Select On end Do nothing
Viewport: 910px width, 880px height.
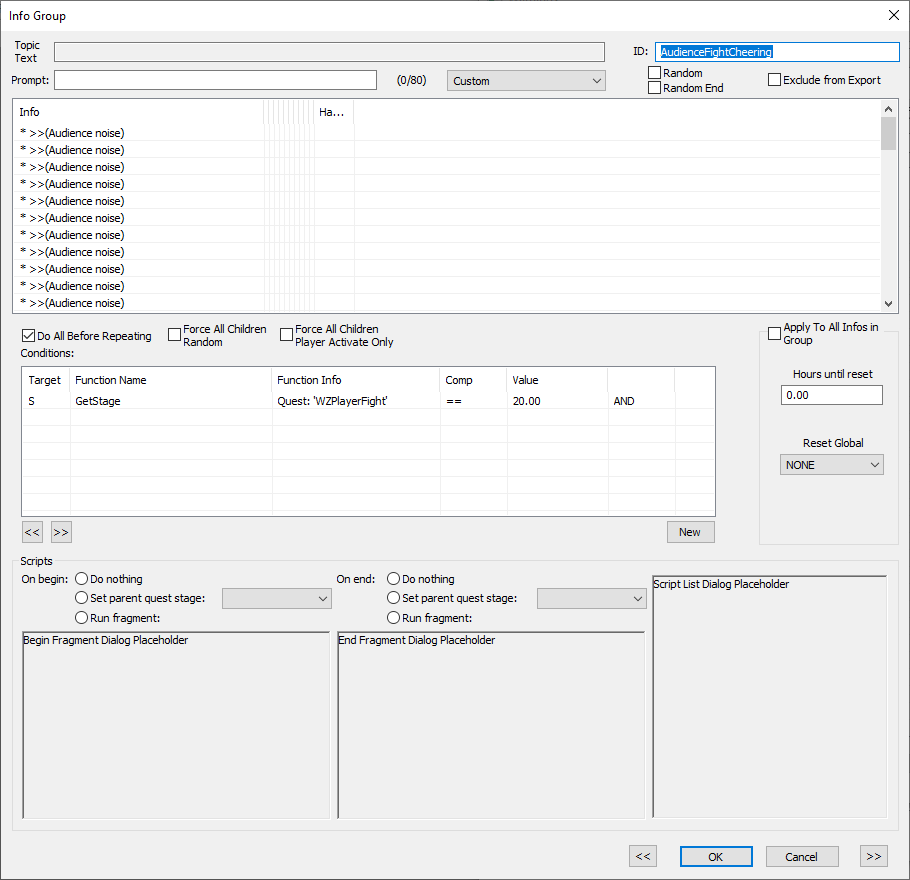coord(393,579)
